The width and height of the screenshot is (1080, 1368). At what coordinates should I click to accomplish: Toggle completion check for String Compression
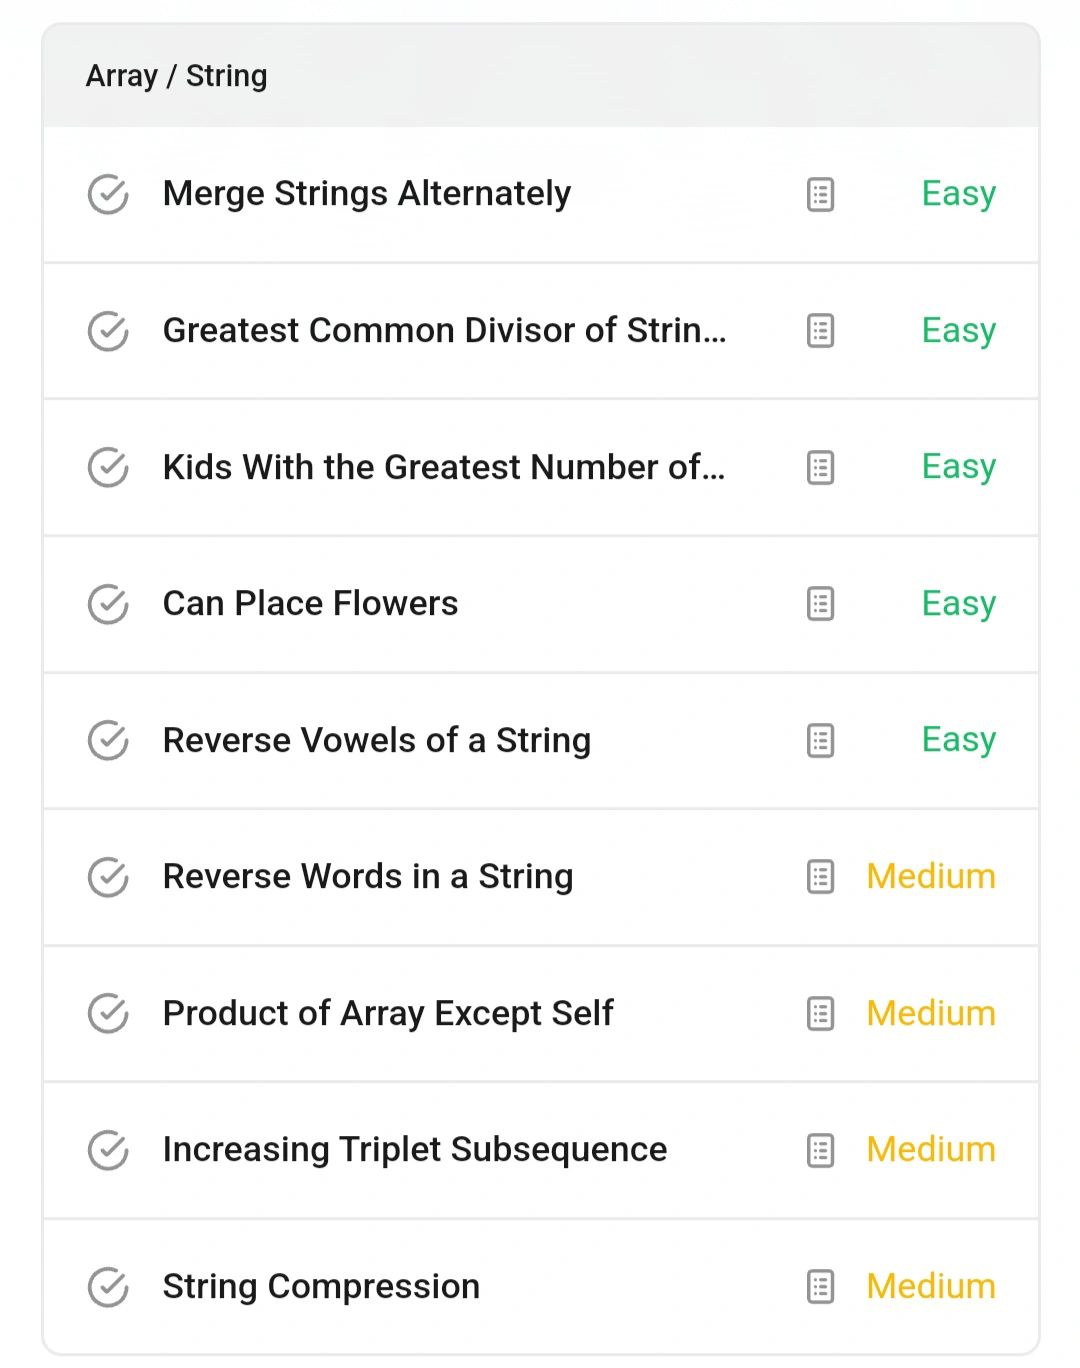(x=108, y=1287)
